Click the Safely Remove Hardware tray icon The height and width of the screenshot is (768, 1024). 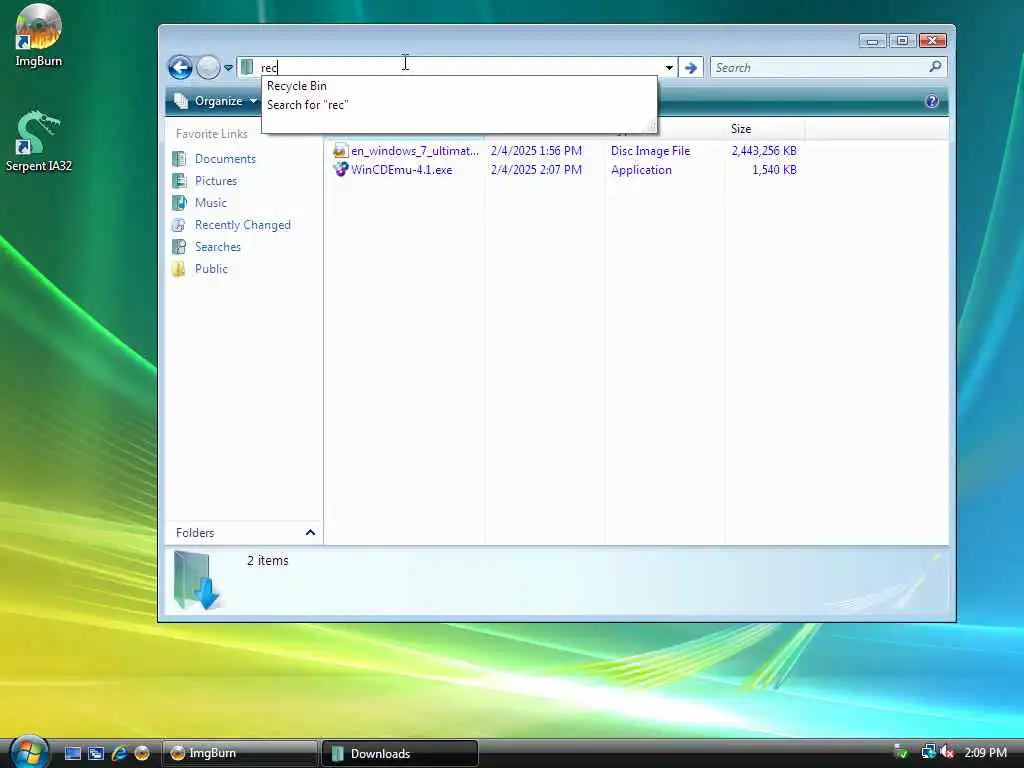tap(901, 753)
